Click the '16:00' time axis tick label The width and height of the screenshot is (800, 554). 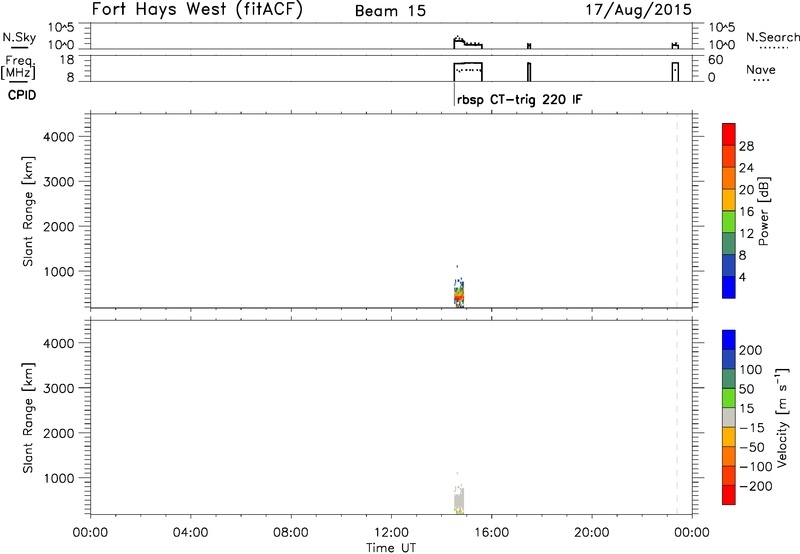click(x=491, y=532)
